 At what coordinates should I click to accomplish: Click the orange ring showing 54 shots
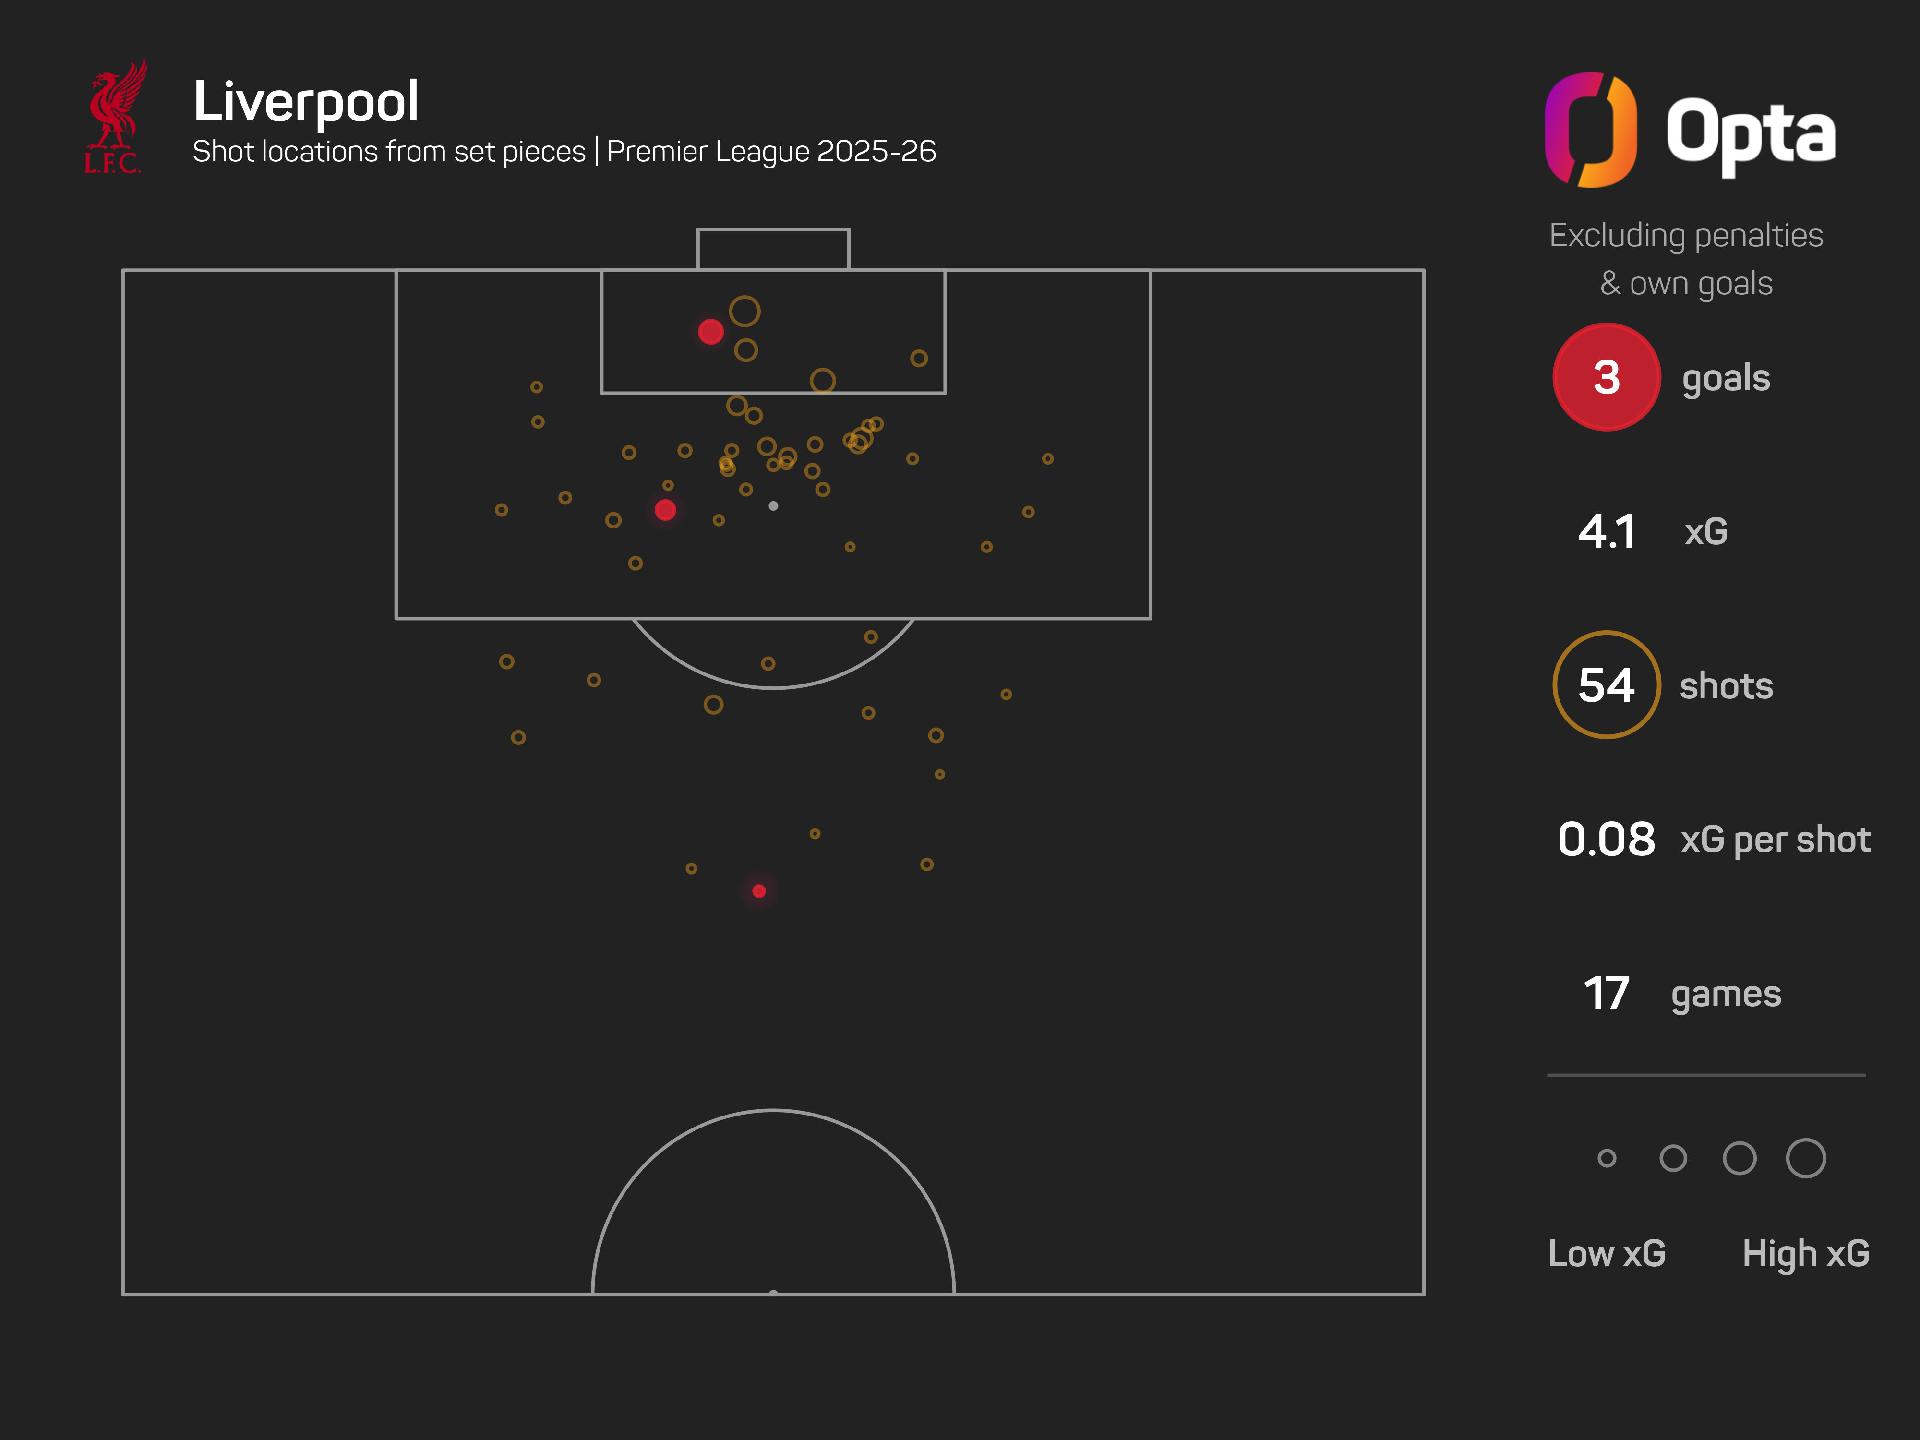(1606, 685)
